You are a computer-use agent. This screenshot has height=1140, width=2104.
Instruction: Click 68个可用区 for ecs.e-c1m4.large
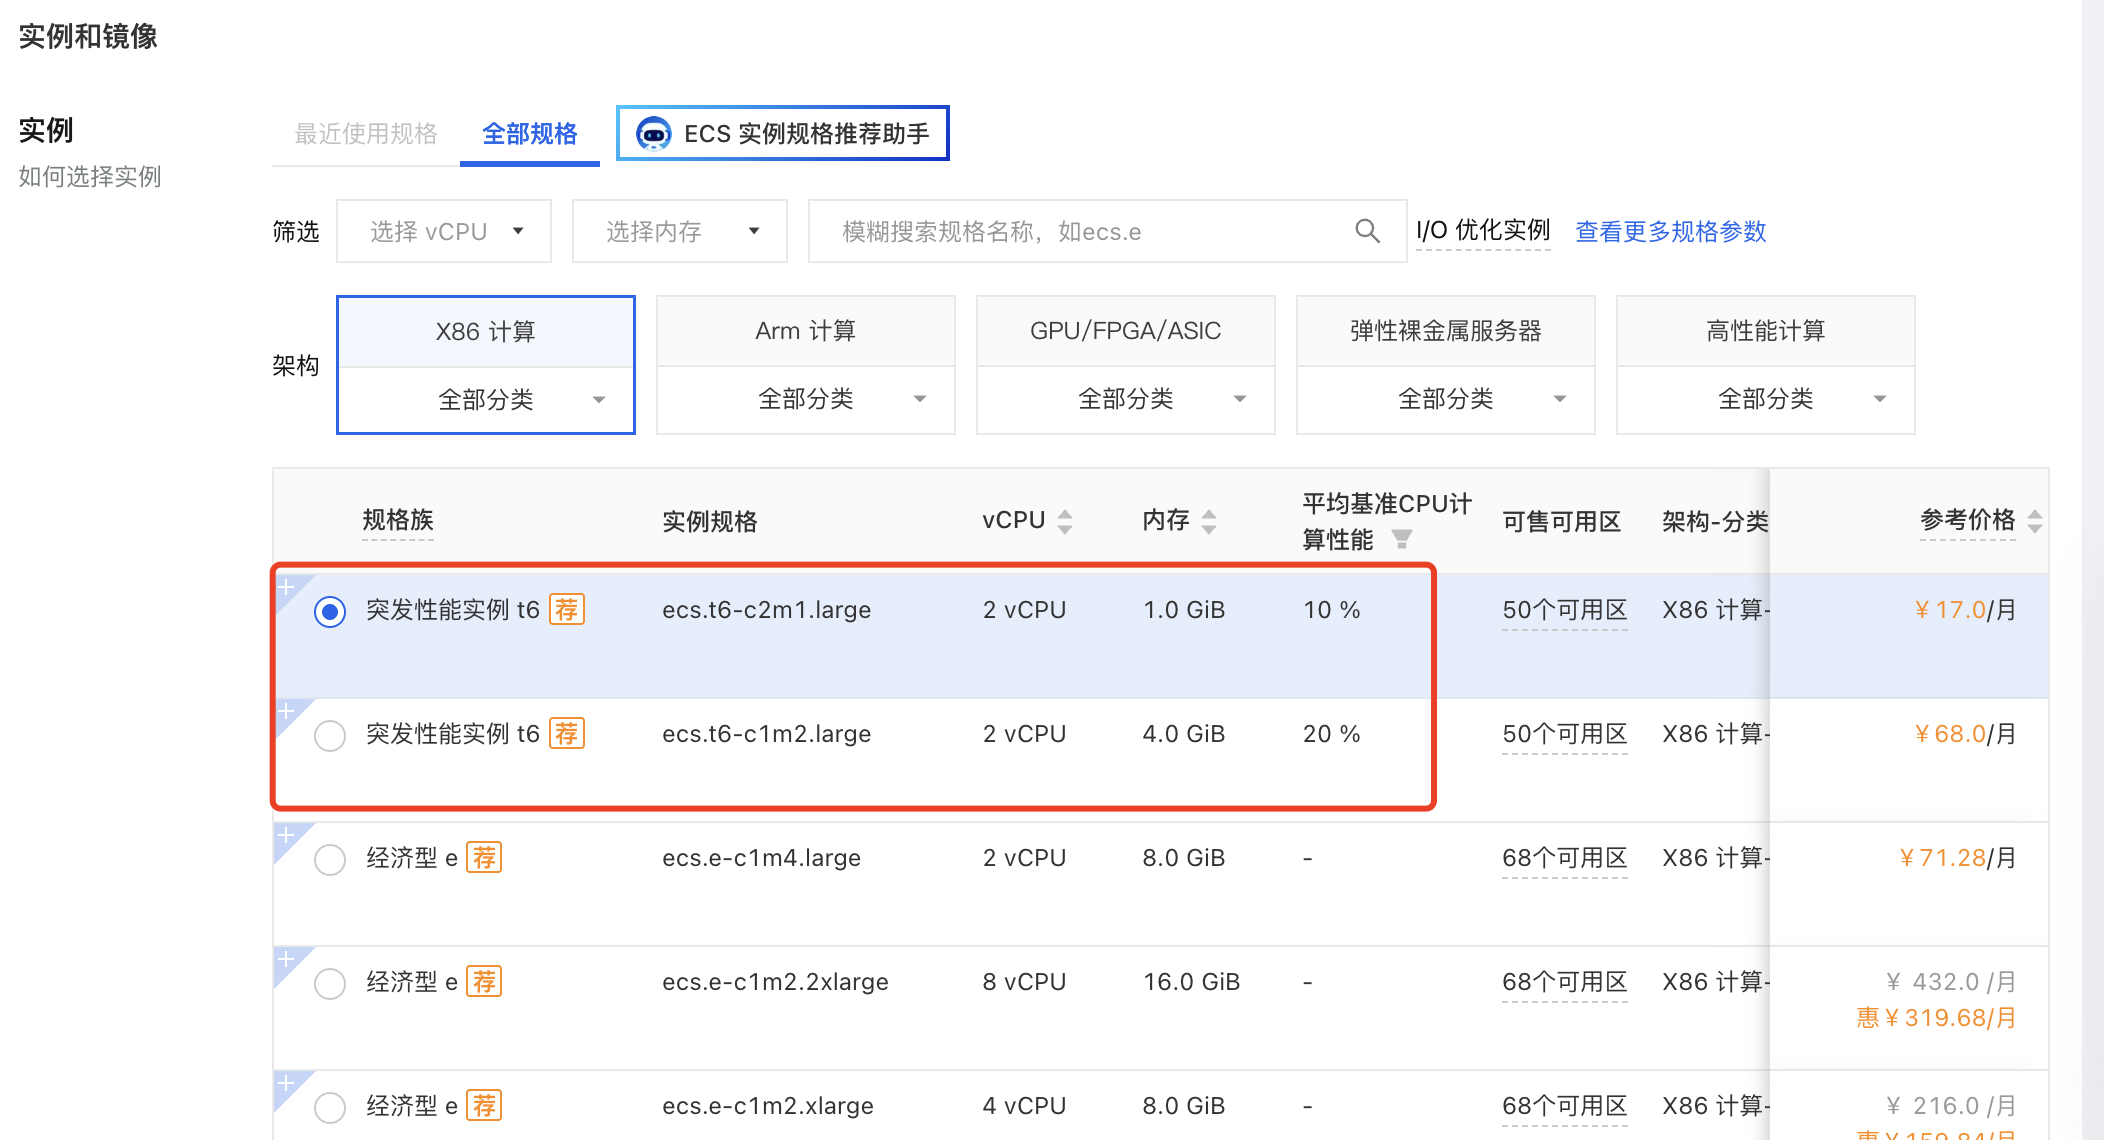coord(1565,858)
